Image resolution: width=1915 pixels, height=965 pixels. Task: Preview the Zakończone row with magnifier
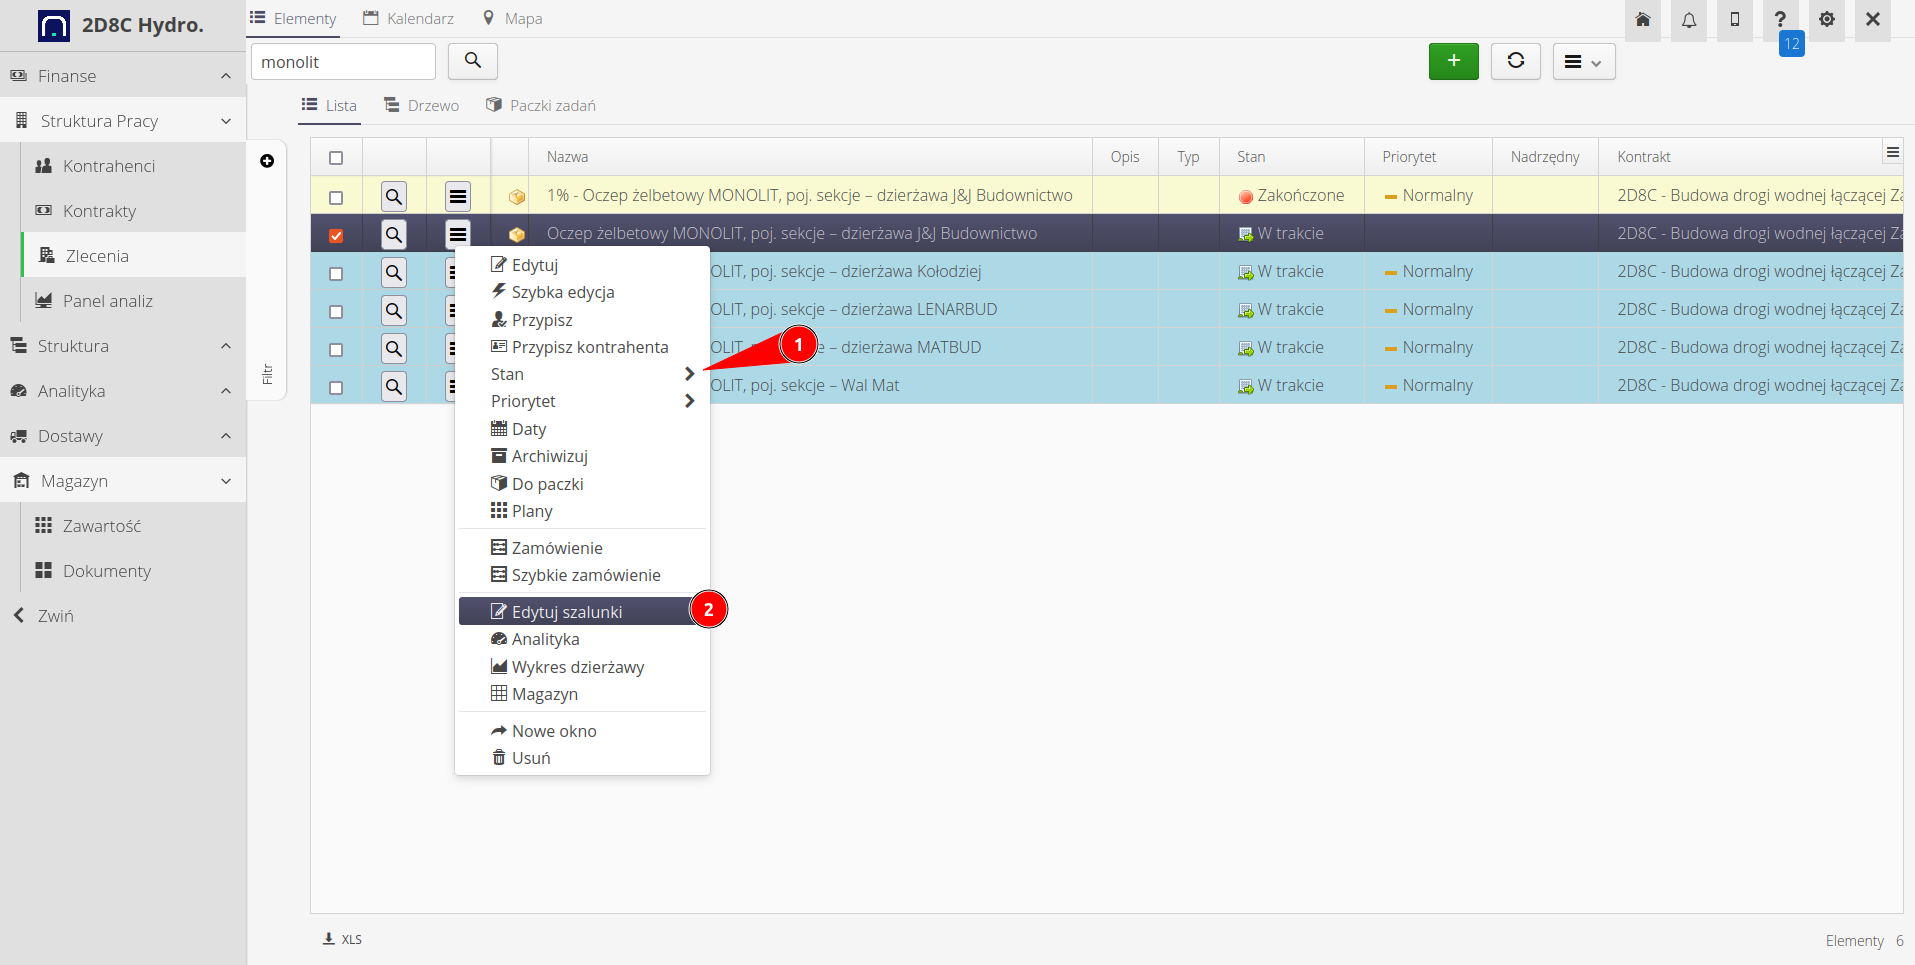click(394, 196)
